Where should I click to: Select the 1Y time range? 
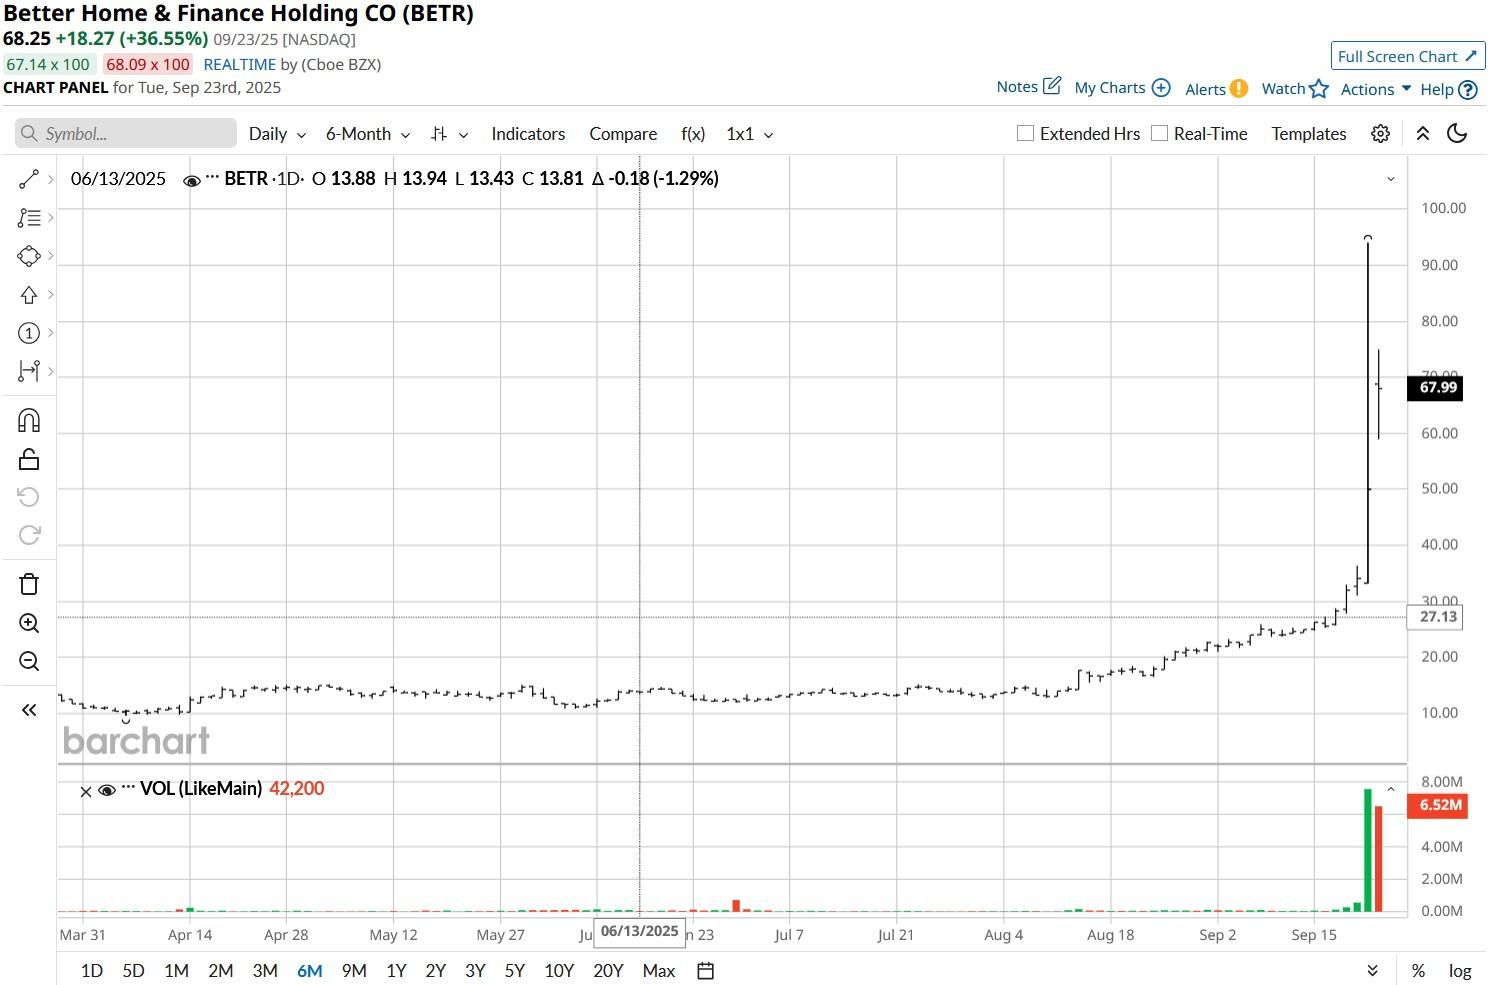point(396,971)
